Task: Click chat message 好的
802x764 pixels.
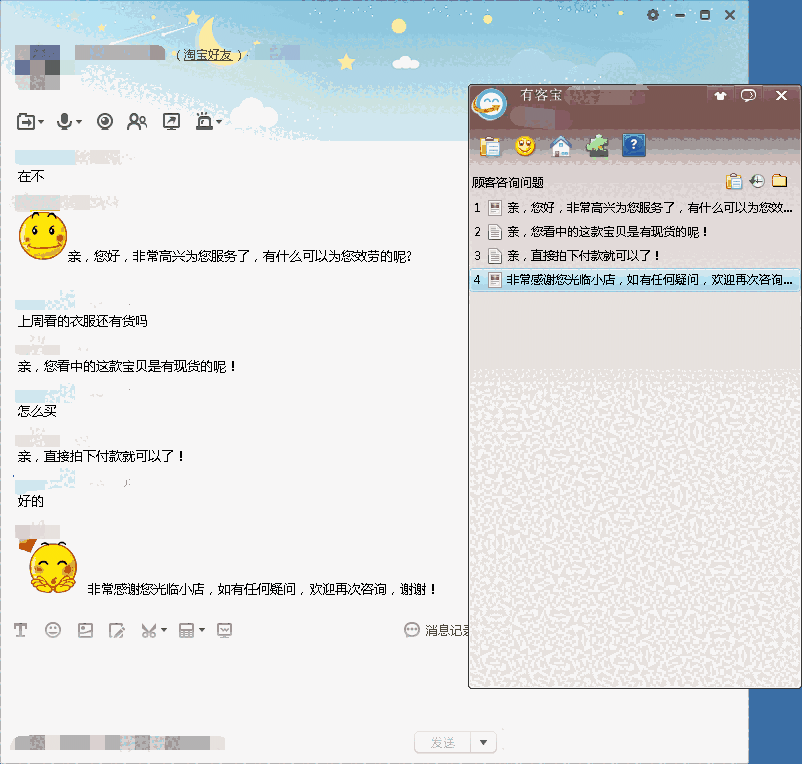Action: pyautogui.click(x=31, y=501)
